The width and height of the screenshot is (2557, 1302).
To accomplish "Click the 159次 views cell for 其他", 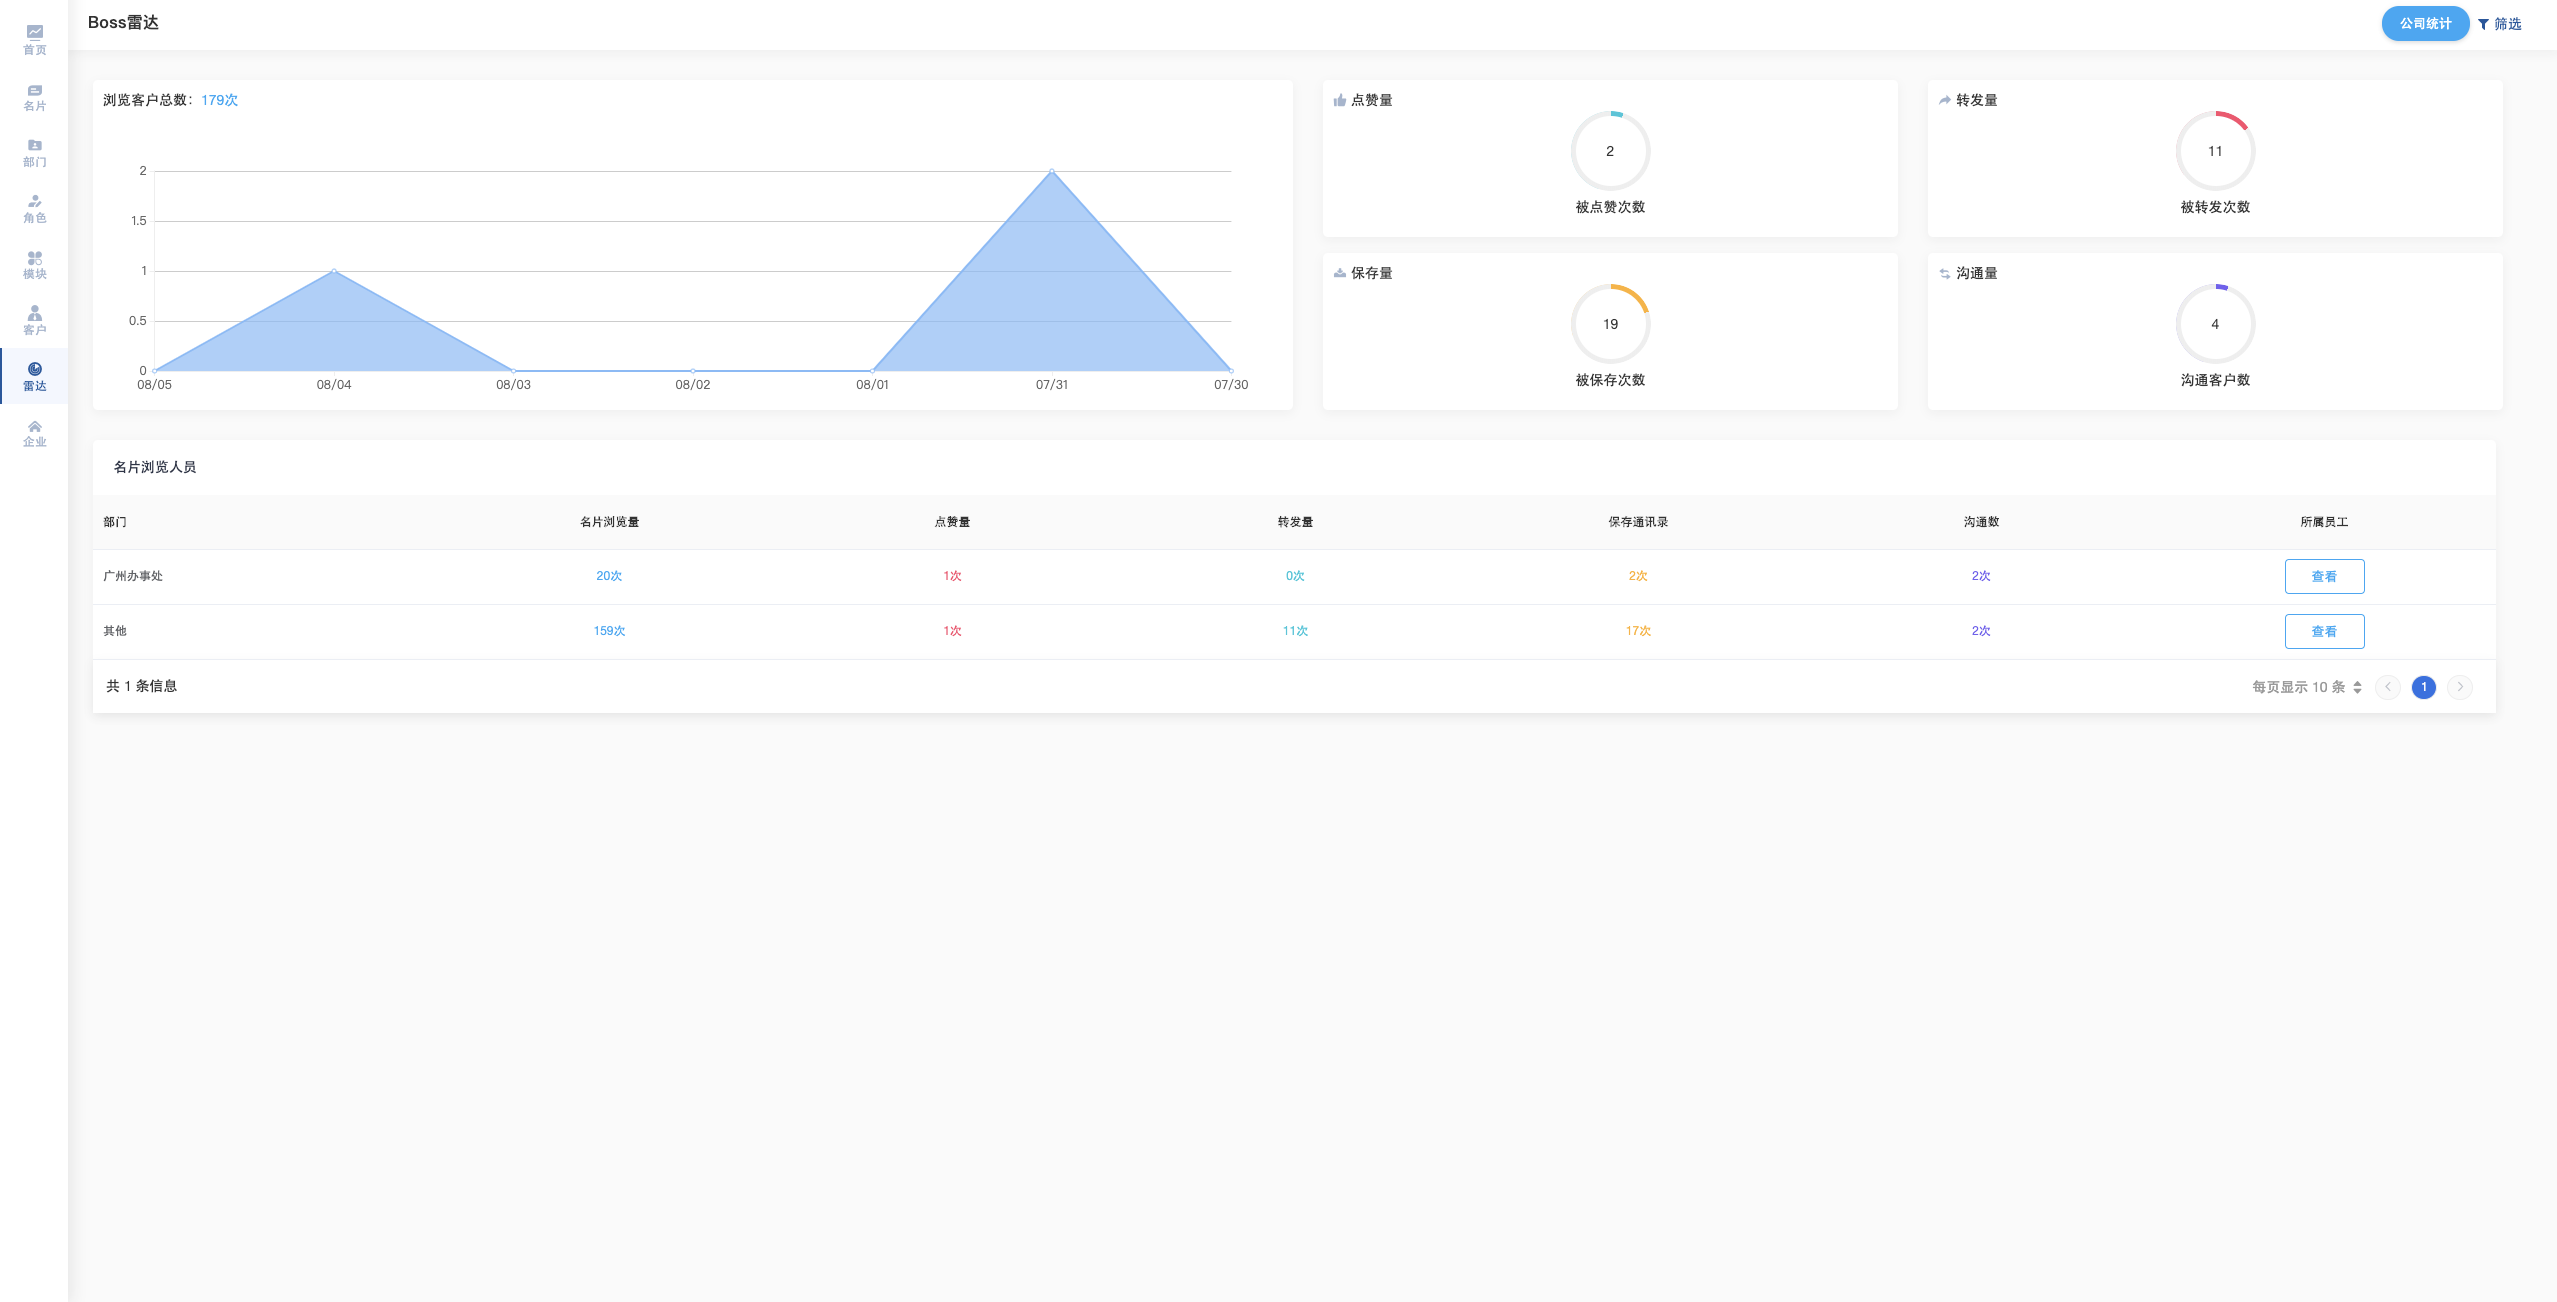I will click(609, 631).
